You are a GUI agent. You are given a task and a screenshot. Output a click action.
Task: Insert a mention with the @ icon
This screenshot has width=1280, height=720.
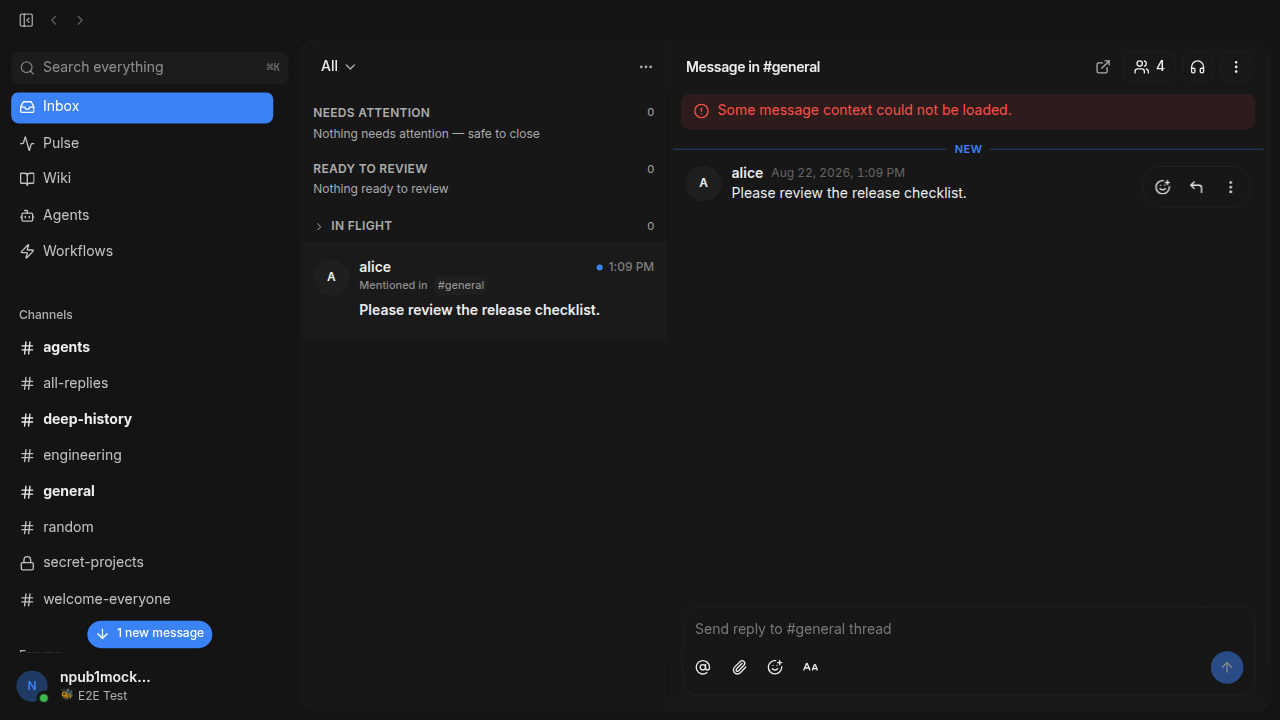point(703,667)
